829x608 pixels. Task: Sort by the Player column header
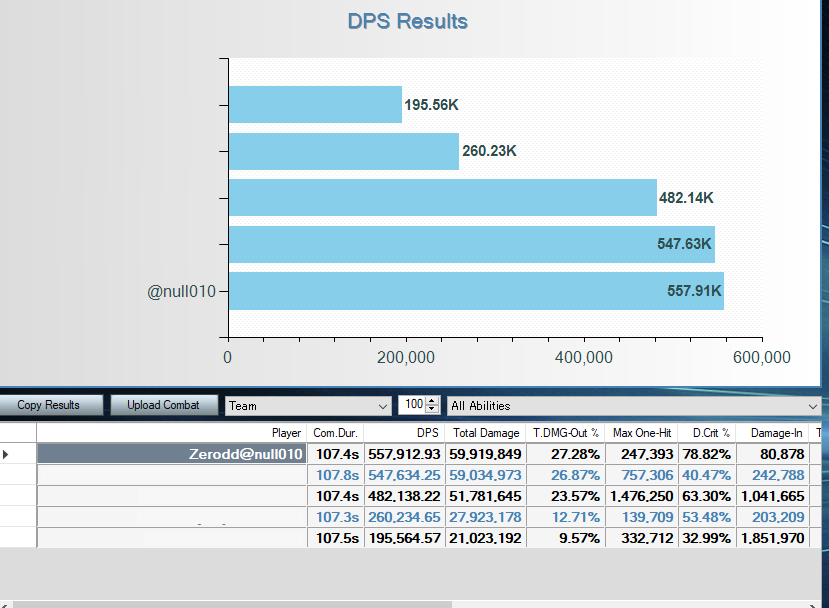click(170, 433)
